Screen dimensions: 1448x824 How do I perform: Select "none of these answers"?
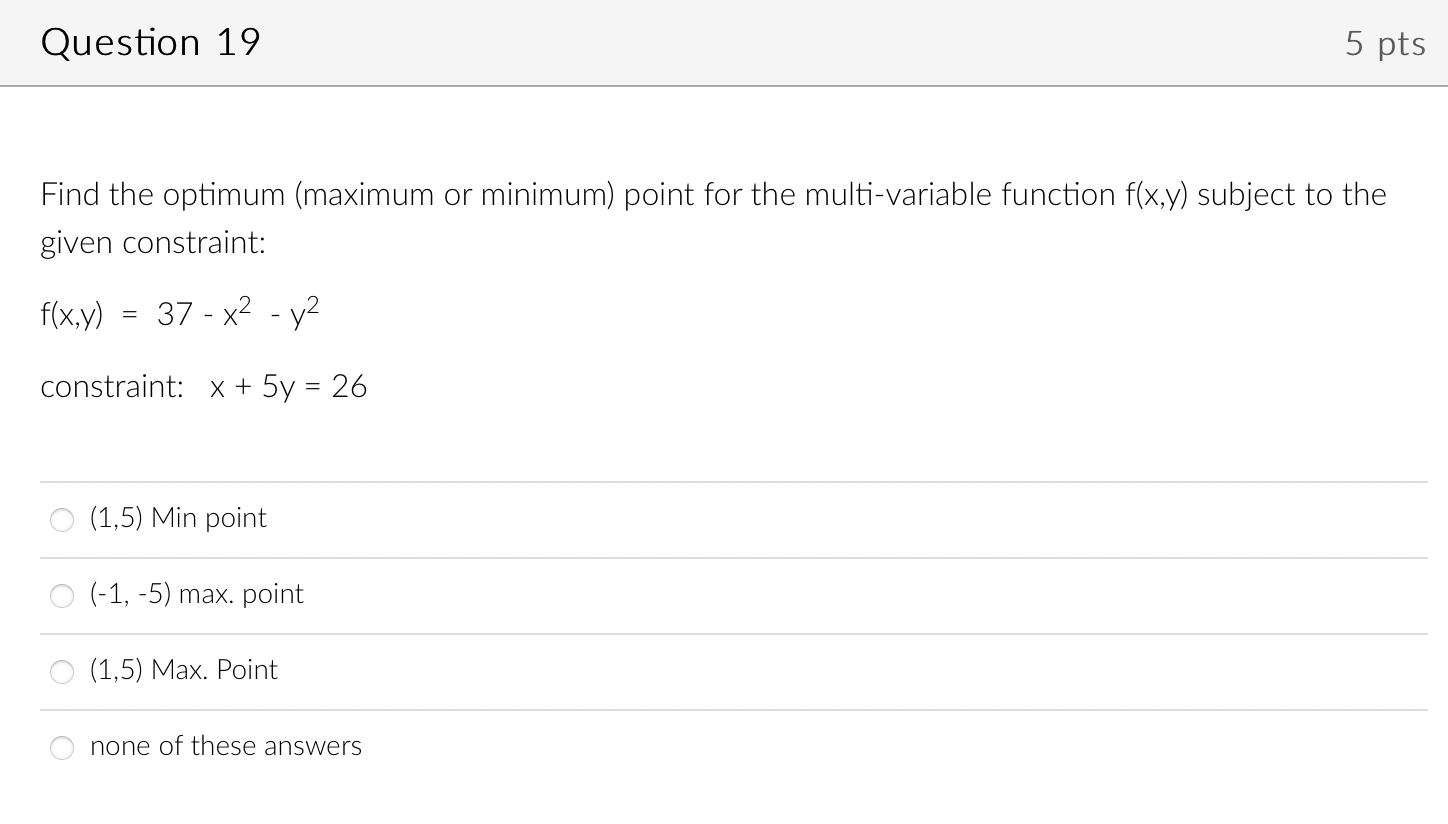61,747
